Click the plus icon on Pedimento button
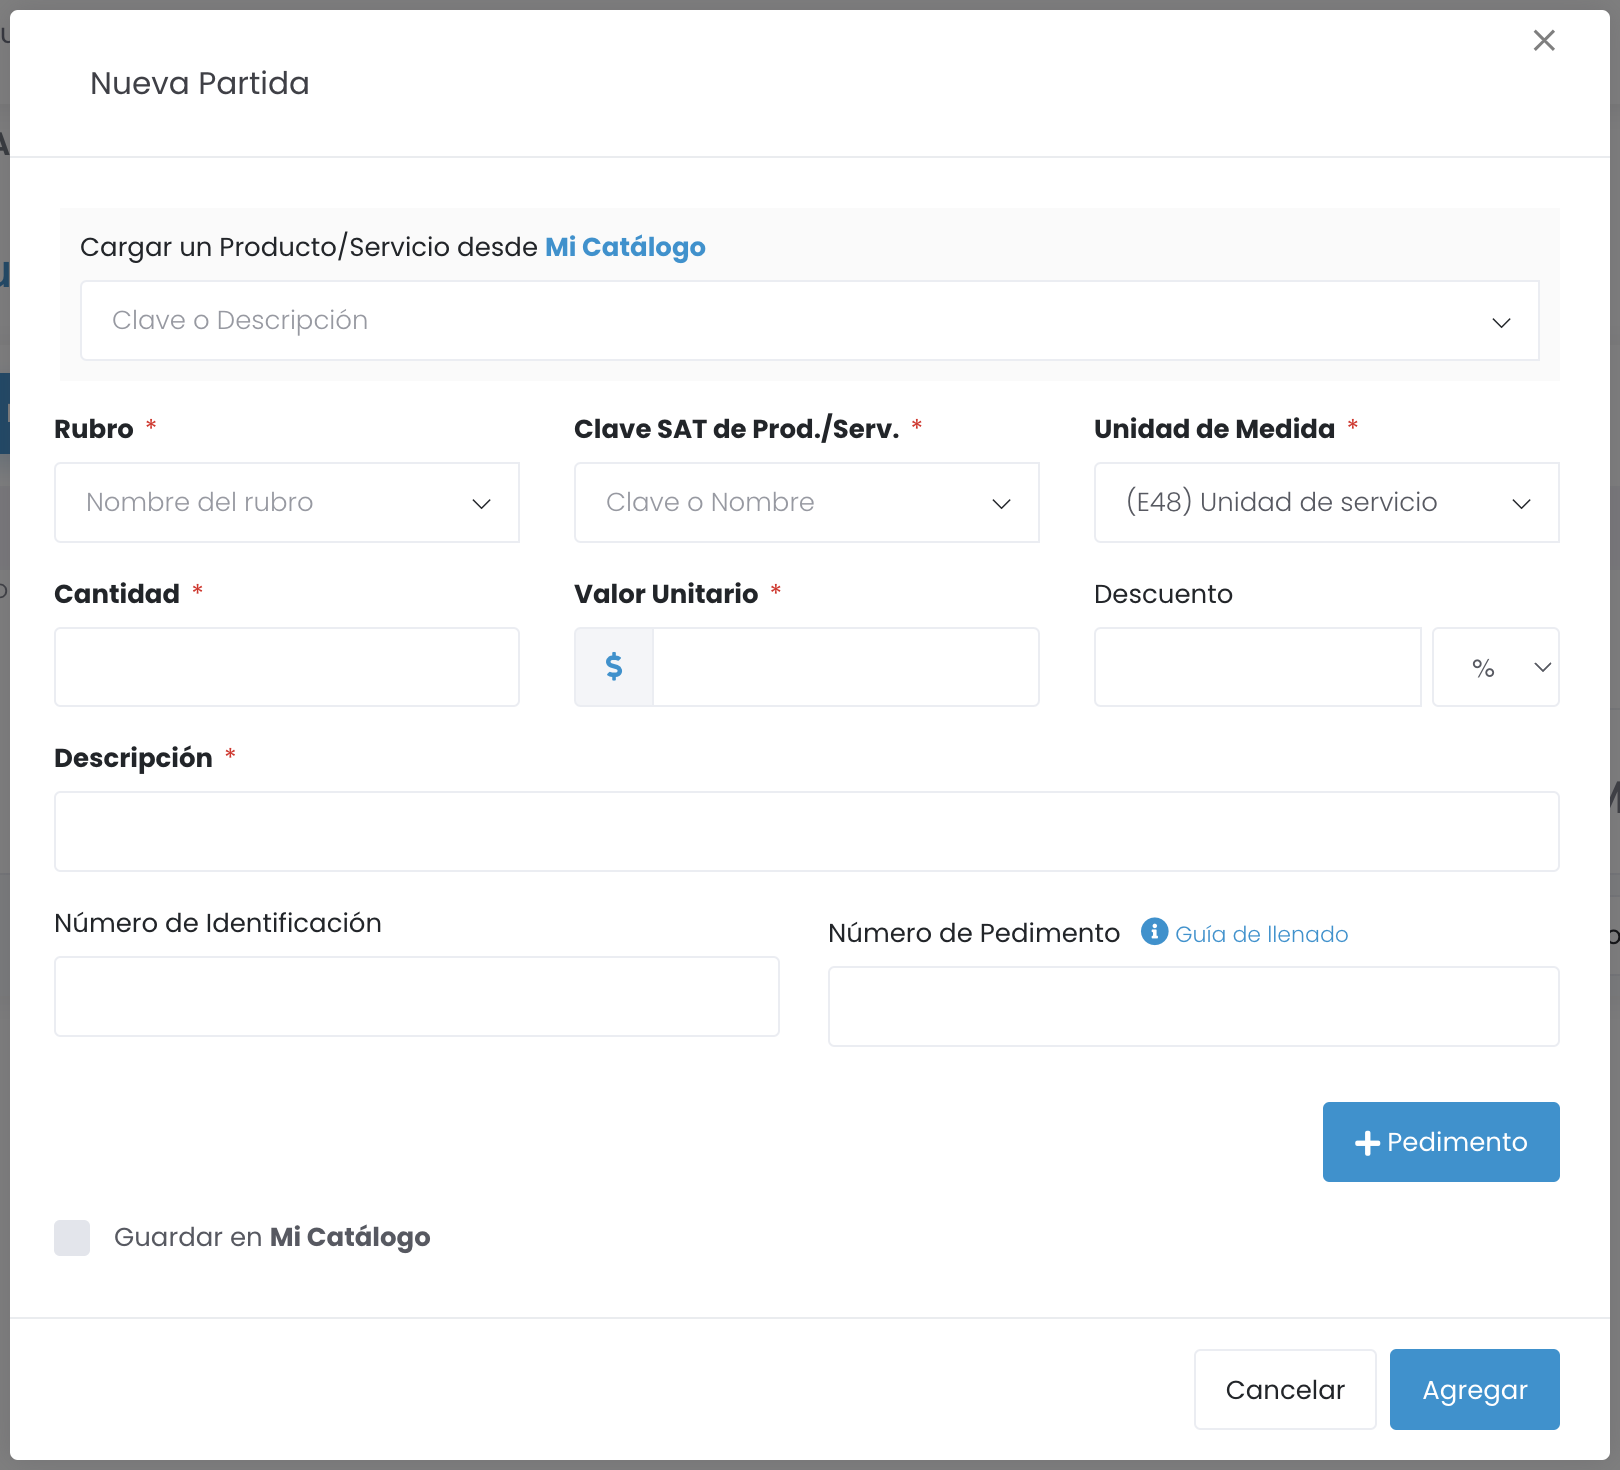 (1366, 1143)
